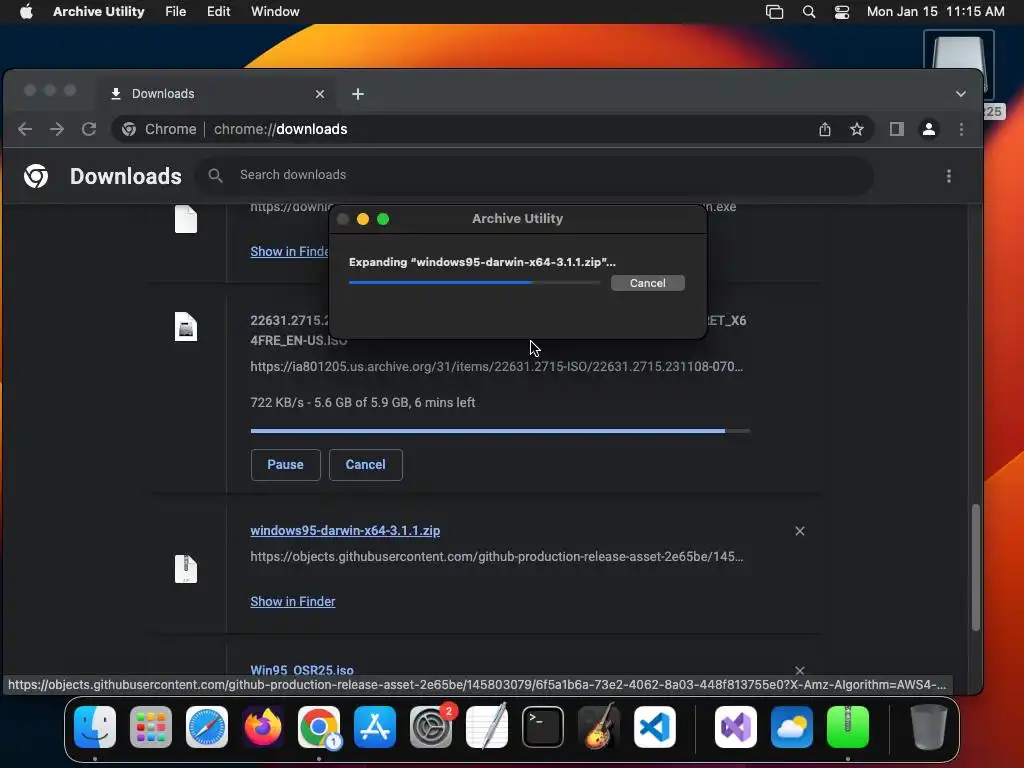Open Visual Studio Code from the Dock
This screenshot has height=768, width=1024.
tap(655, 727)
